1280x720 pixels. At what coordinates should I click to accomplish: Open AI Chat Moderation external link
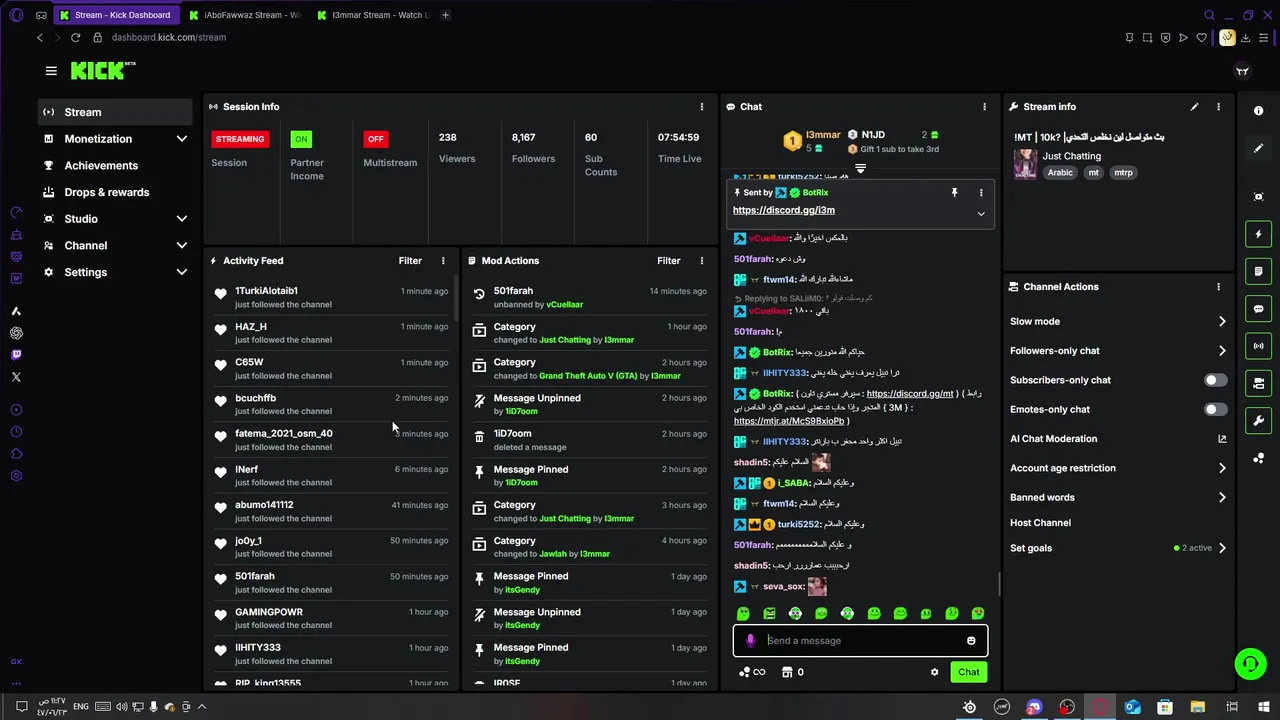(1222, 439)
